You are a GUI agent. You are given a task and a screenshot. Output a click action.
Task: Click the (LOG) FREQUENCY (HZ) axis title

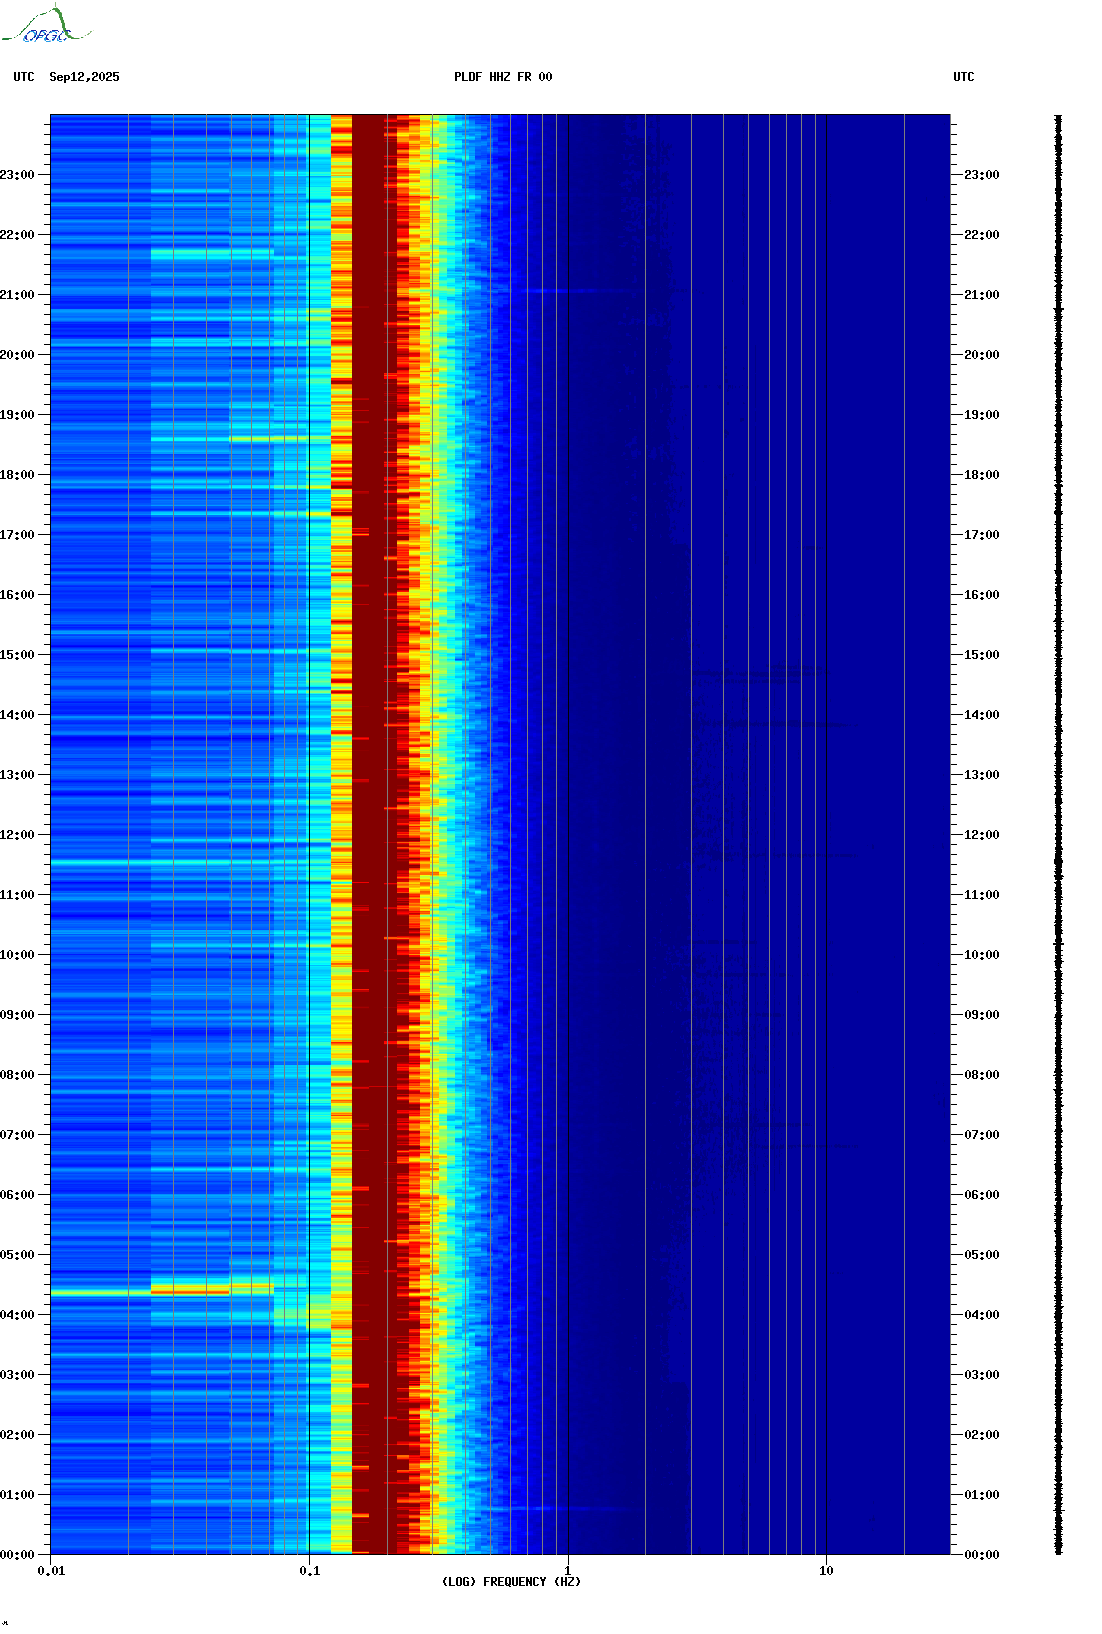point(511,1582)
